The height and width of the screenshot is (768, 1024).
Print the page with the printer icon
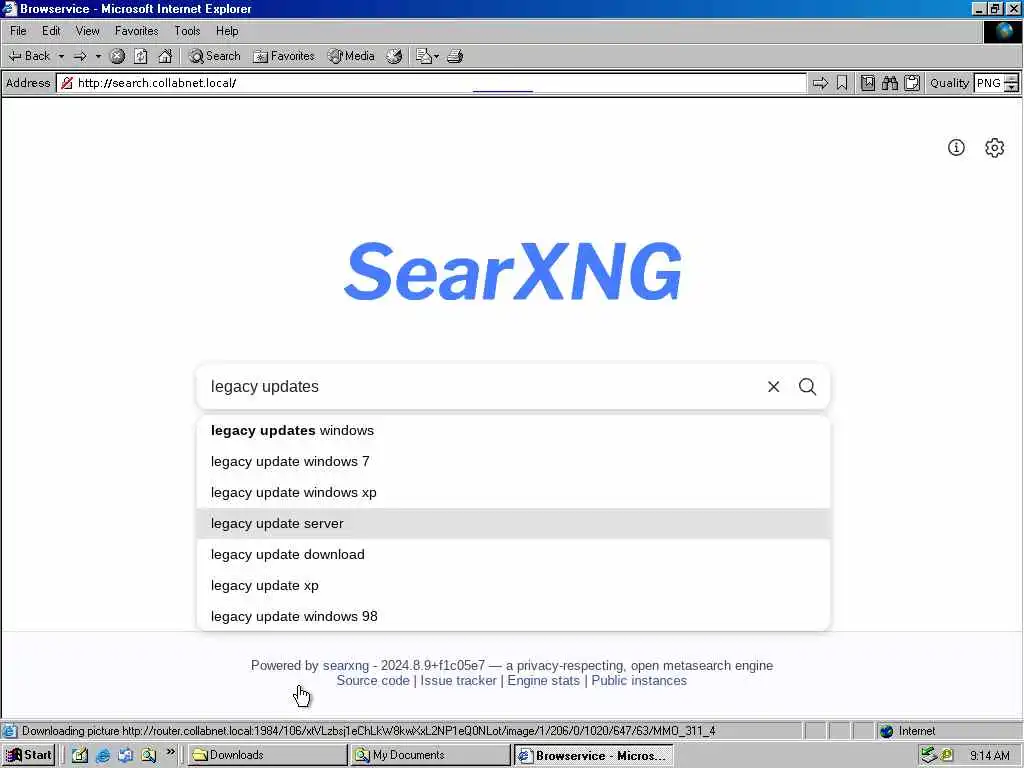pos(455,56)
